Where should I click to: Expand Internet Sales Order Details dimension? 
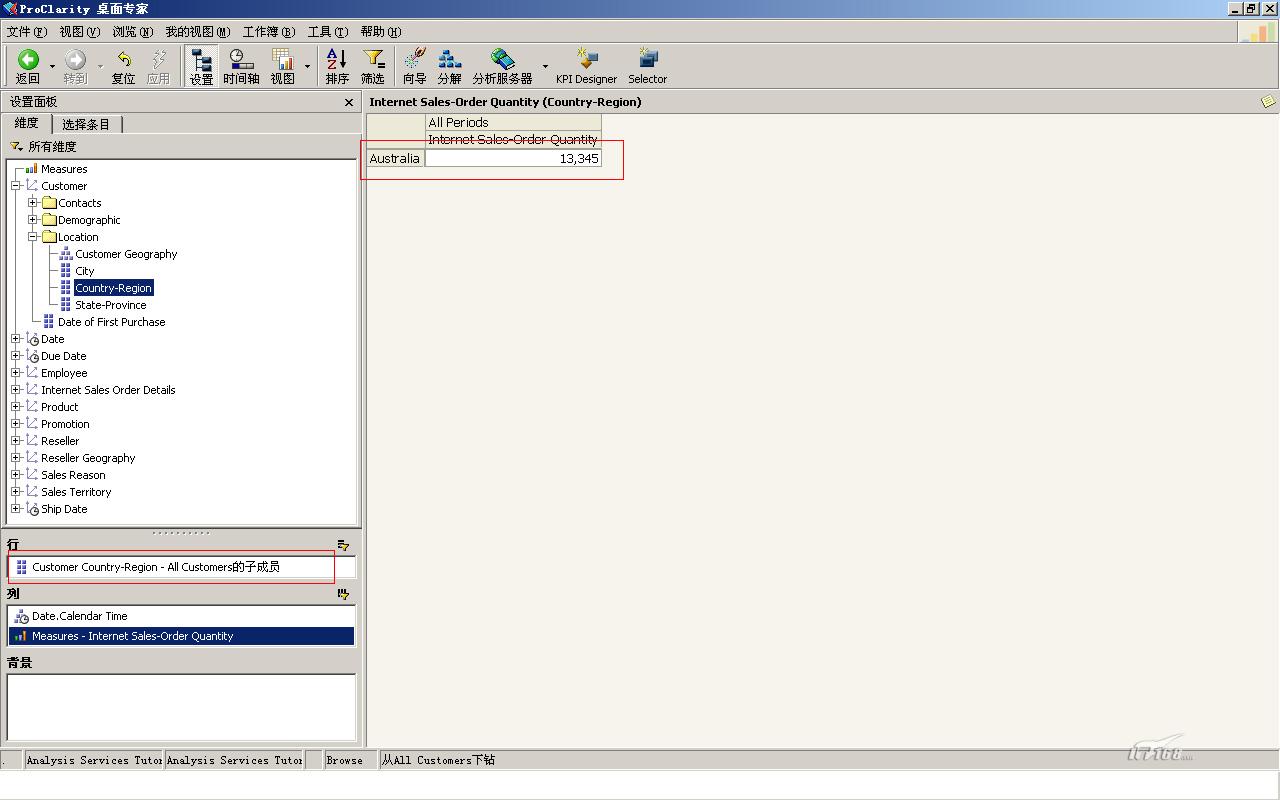coord(16,390)
